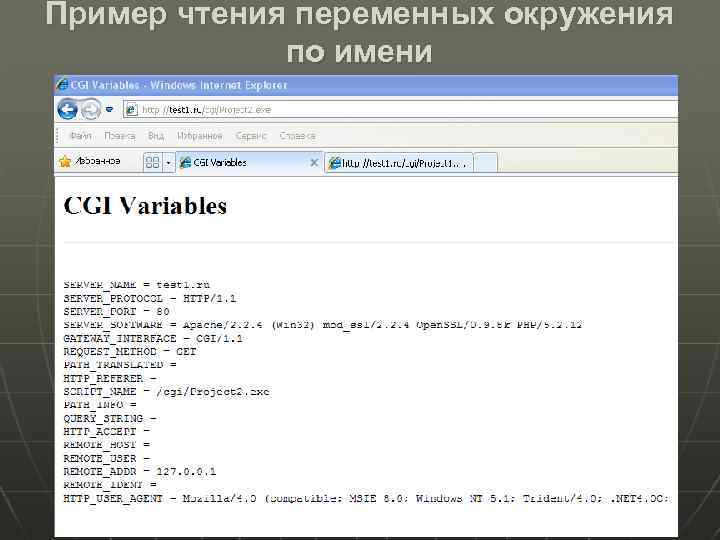The height and width of the screenshot is (540, 720).
Task: Click the REMOTE_USER line
Action: coord(107,458)
